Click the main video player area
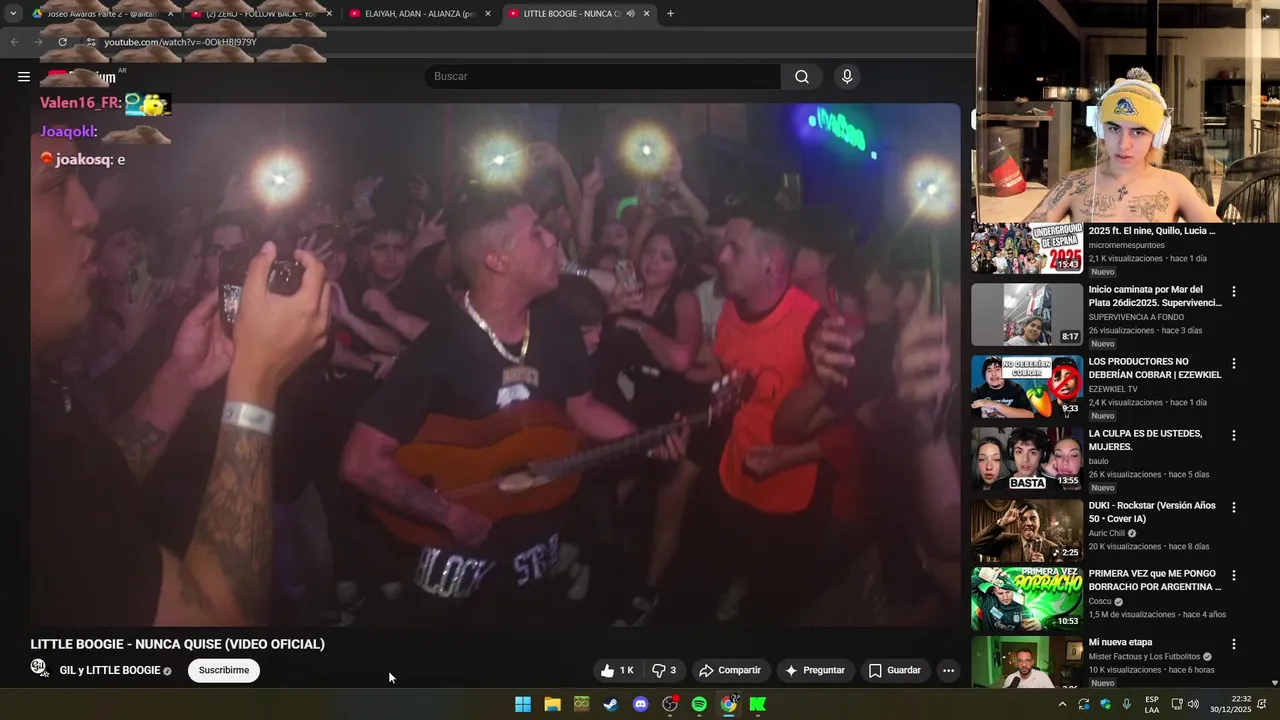The height and width of the screenshot is (720, 1280). [x=495, y=365]
